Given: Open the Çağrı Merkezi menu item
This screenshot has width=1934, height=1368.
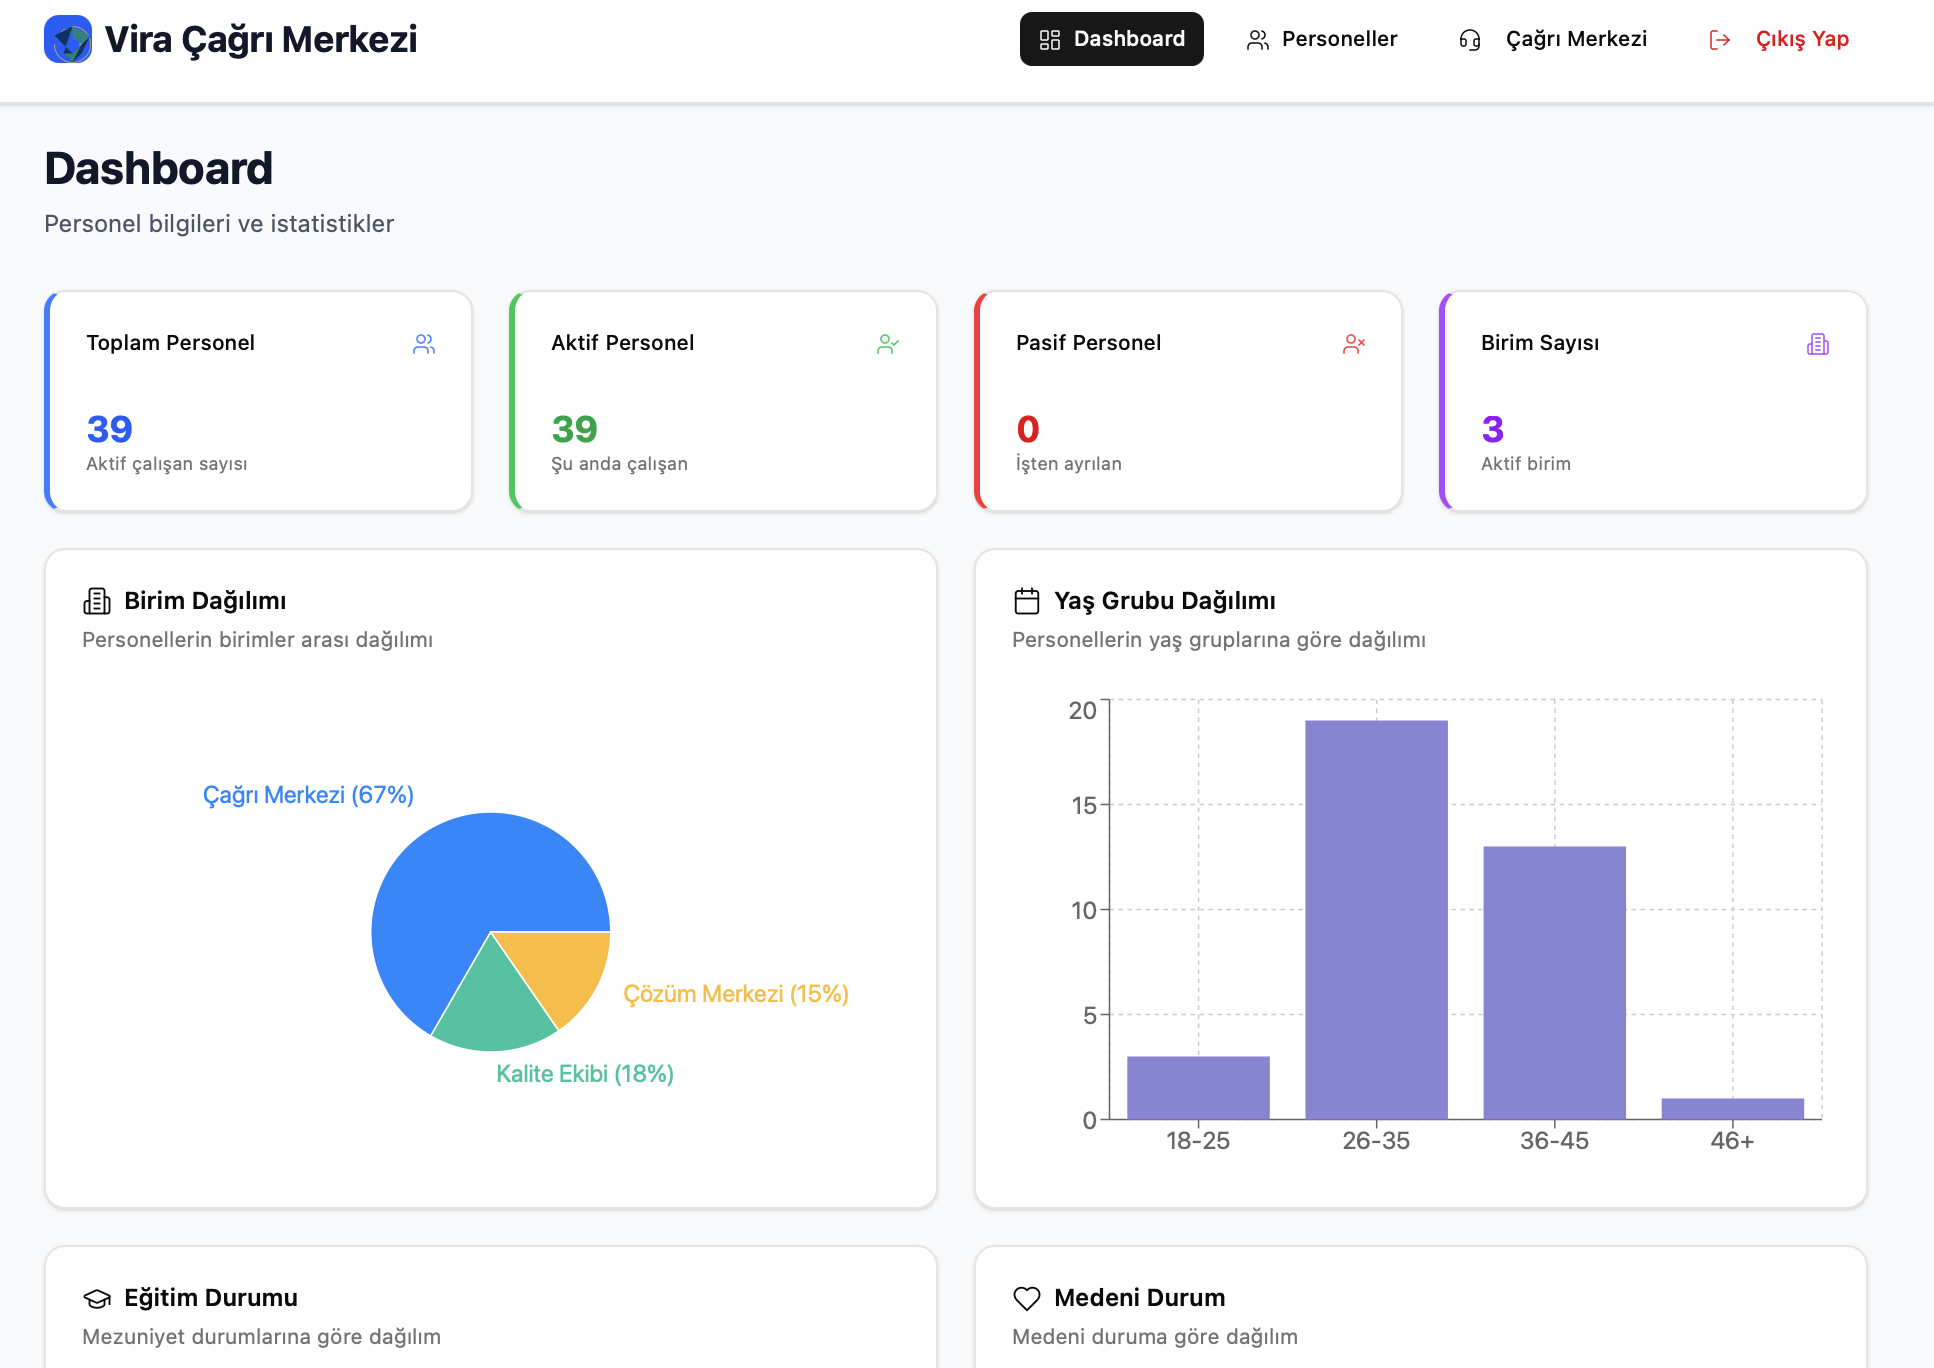Looking at the screenshot, I should tap(1552, 39).
